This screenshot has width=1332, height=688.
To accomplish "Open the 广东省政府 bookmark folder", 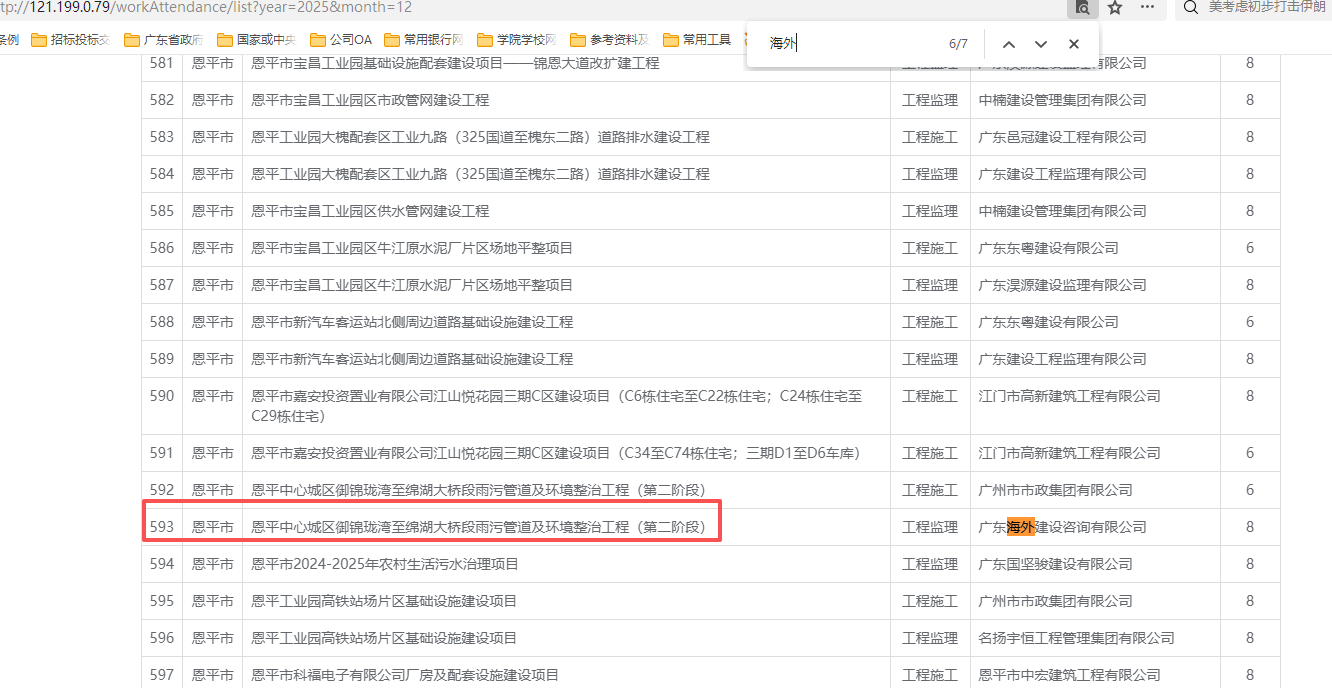I will pyautogui.click(x=163, y=40).
